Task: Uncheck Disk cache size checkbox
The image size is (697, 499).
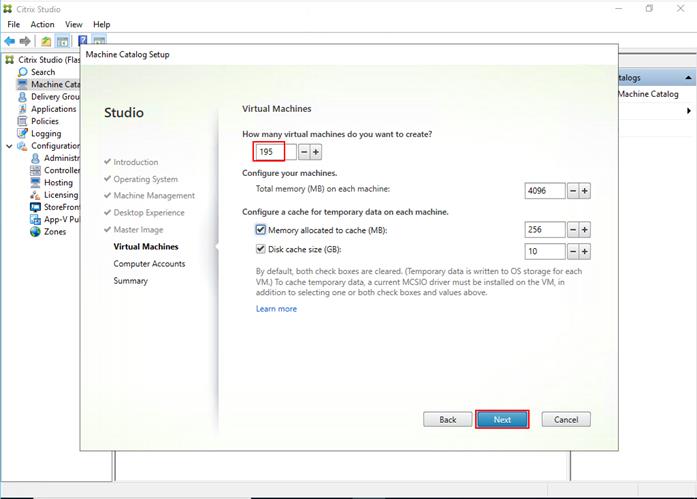Action: 260,249
